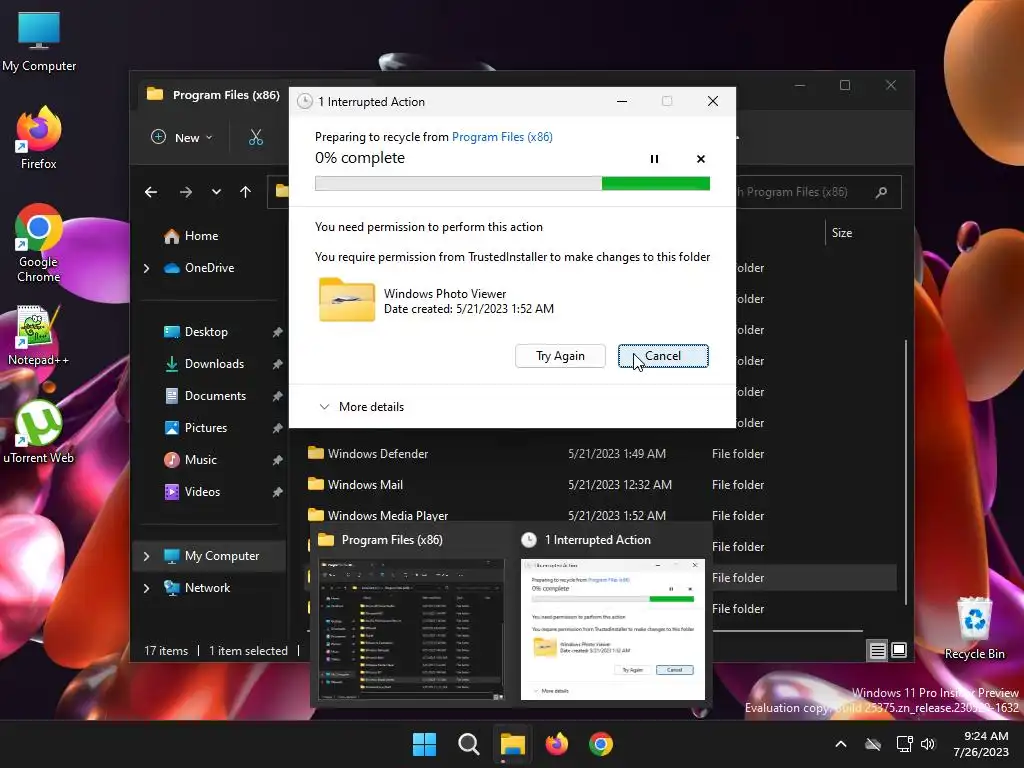Open taskbar Search
Viewport: 1024px width, 768px height.
pos(469,744)
